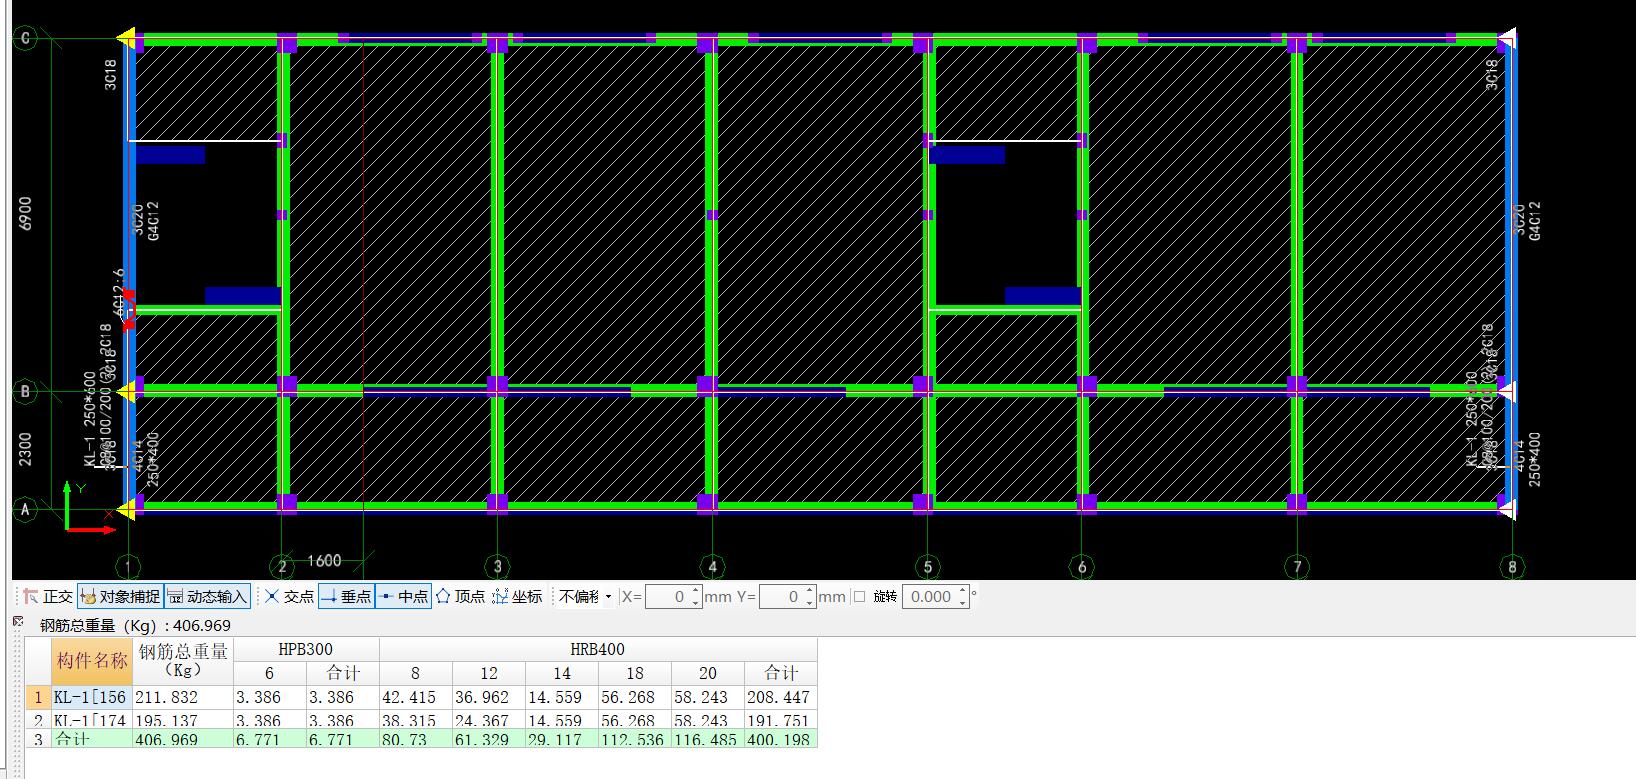This screenshot has height=779, width=1636.
Task: Click the 191.751 subtotal cell
Action: coord(781,720)
